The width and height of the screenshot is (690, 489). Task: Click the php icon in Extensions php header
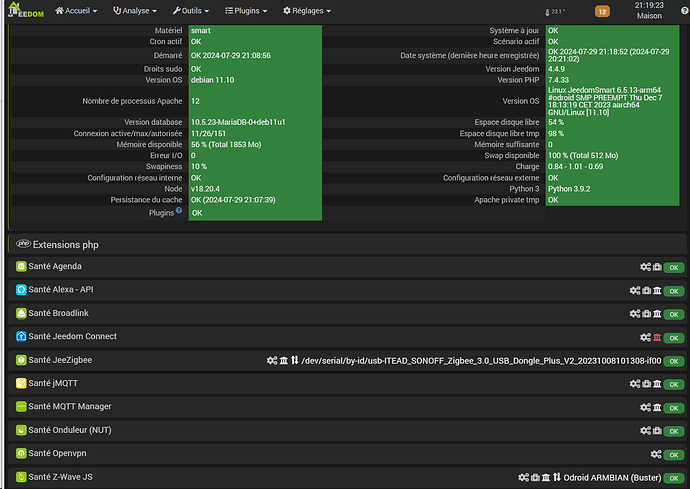click(23, 244)
